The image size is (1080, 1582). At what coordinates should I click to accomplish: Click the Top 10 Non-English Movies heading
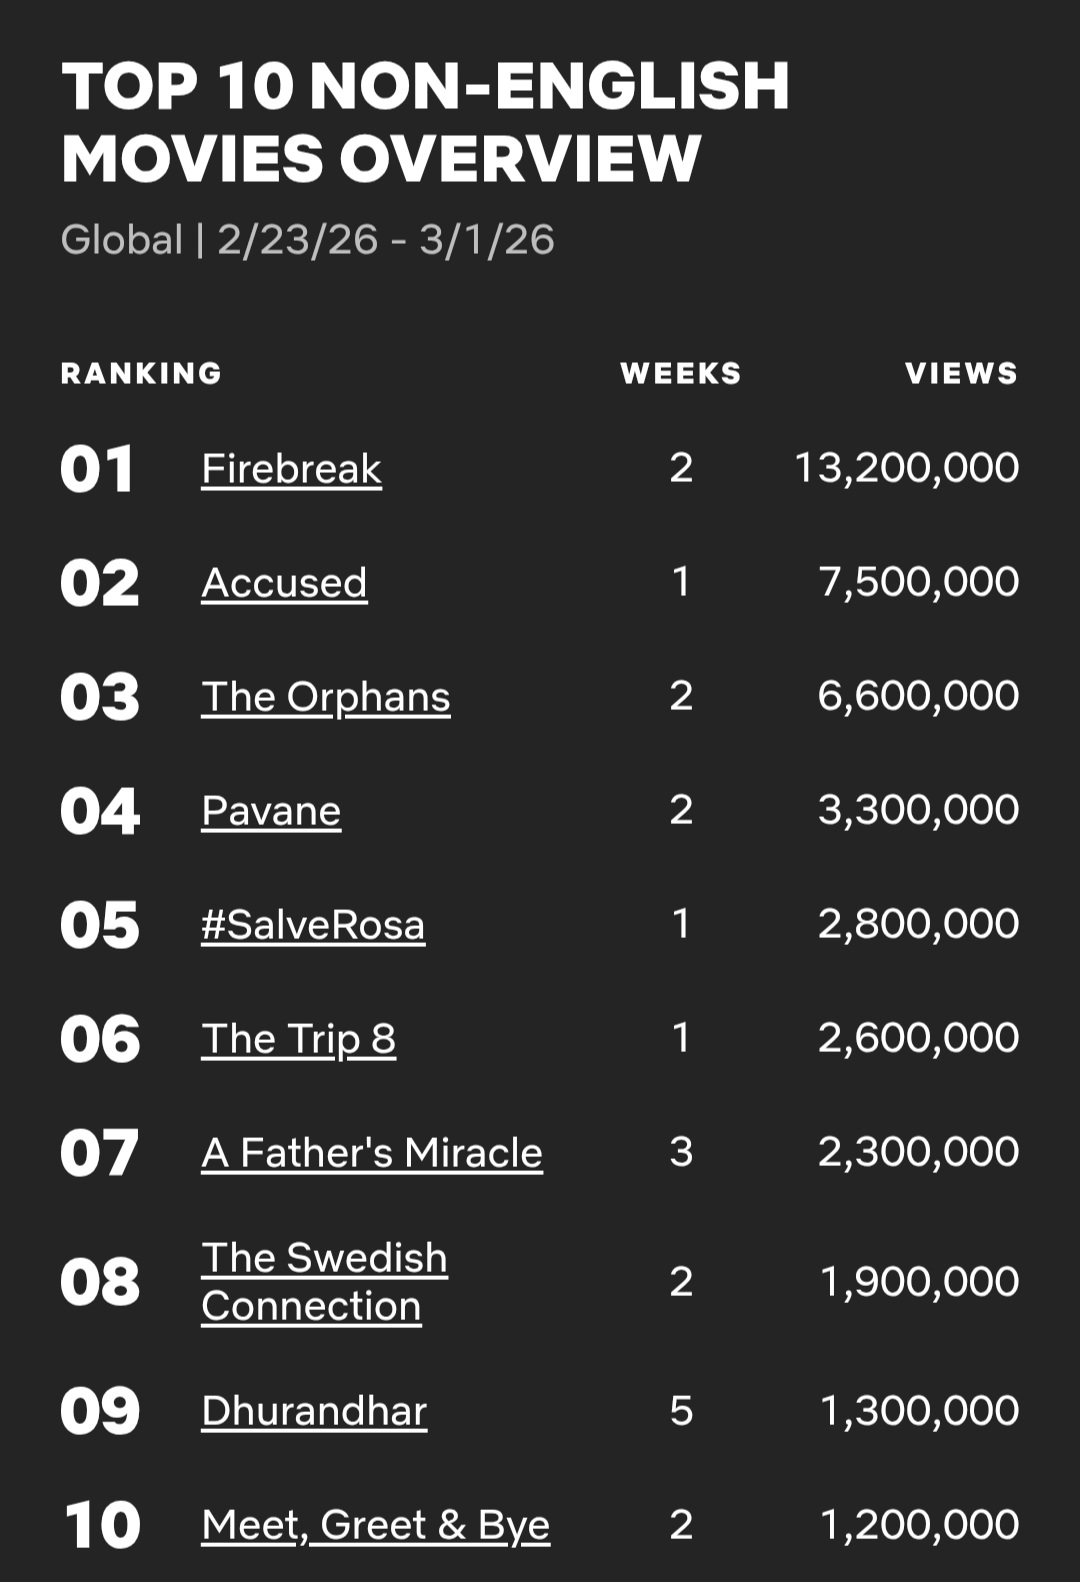(x=425, y=122)
